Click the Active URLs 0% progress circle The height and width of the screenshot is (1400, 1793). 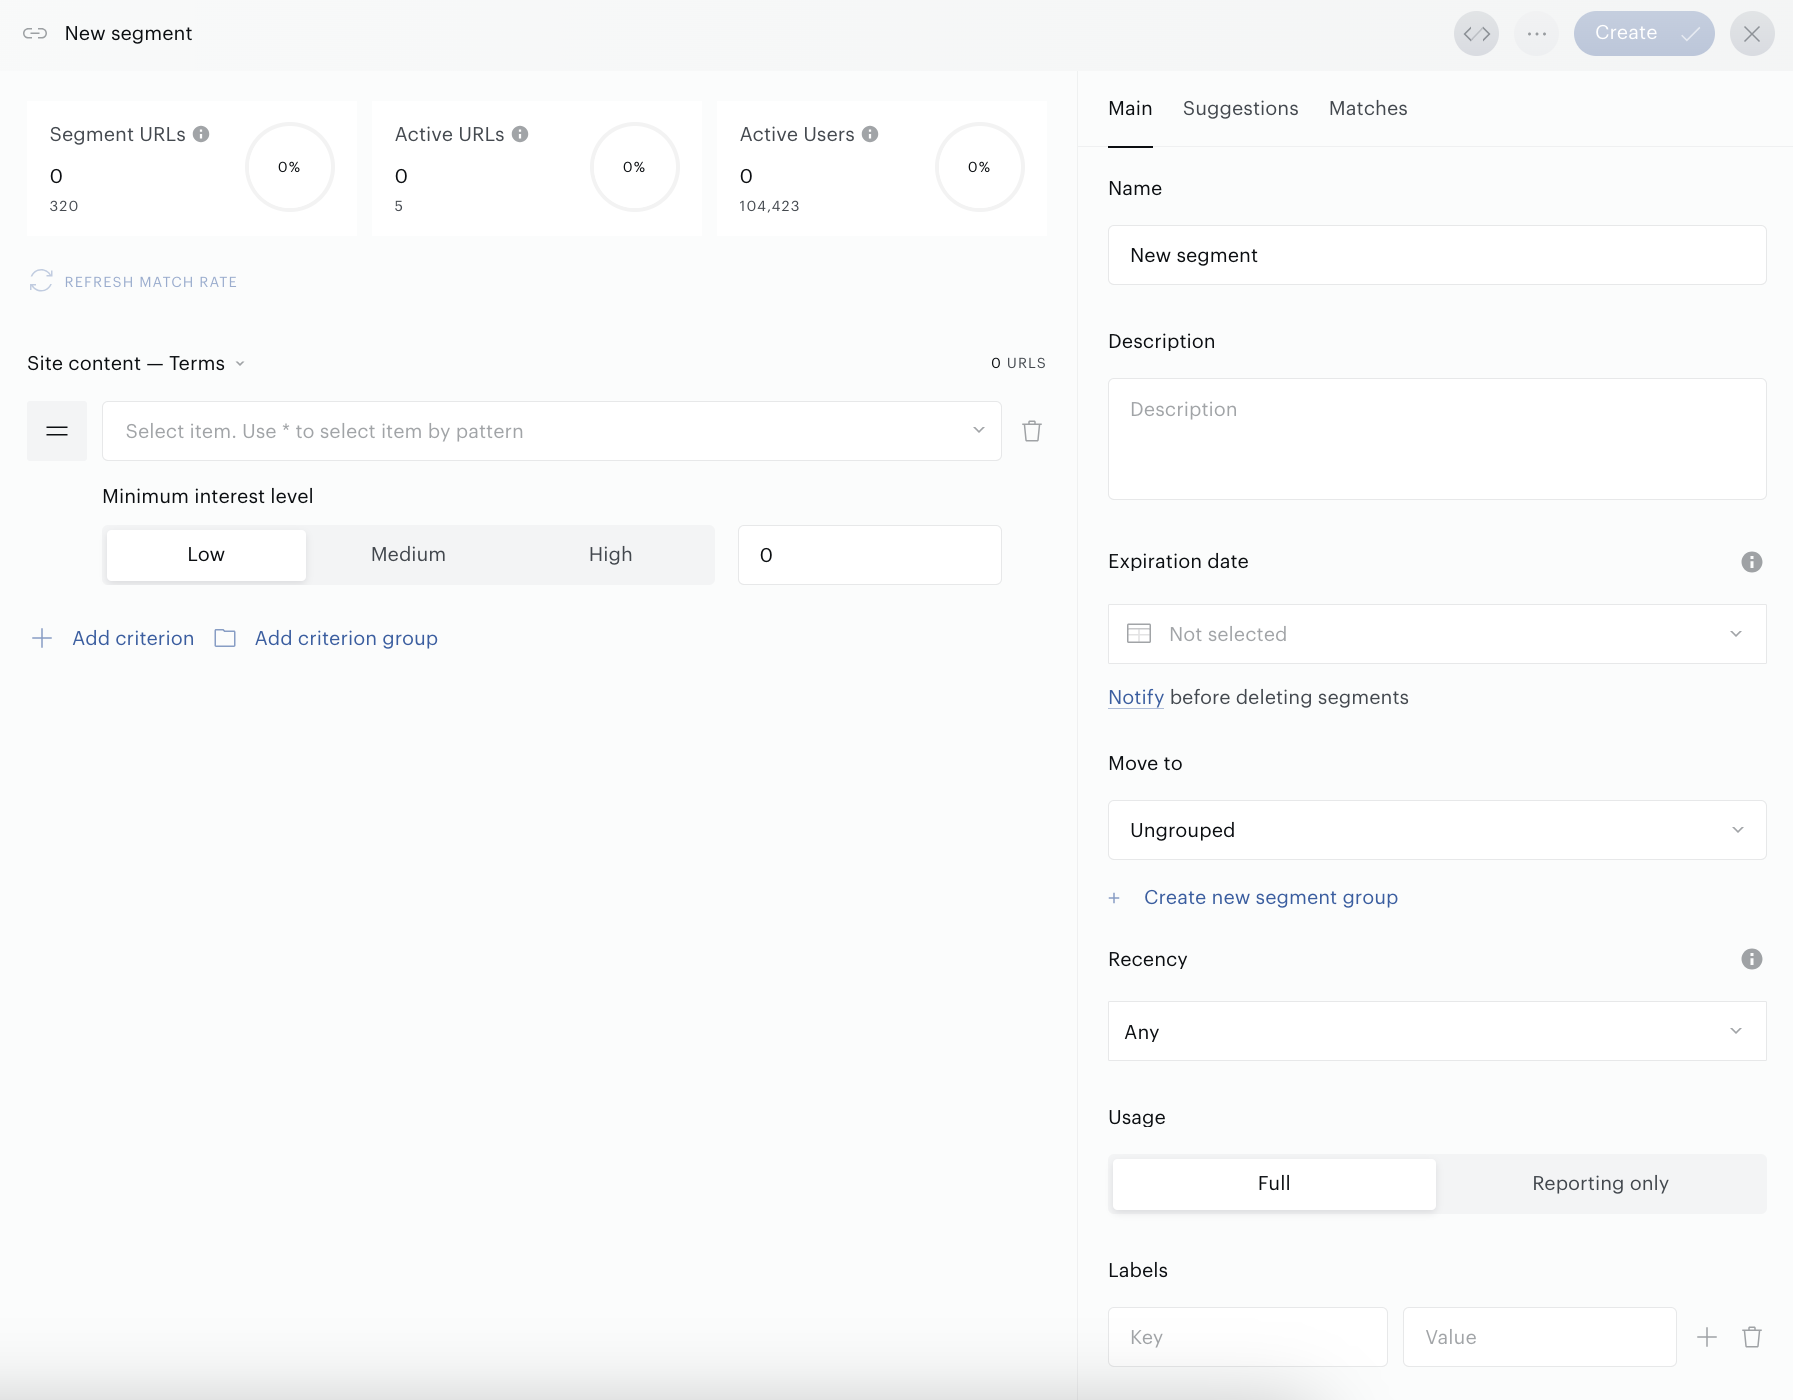point(635,167)
